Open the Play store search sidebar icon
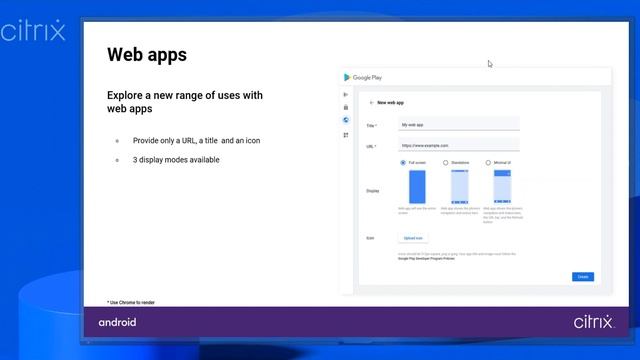Screen dimensions: 640x360 [x=346, y=95]
